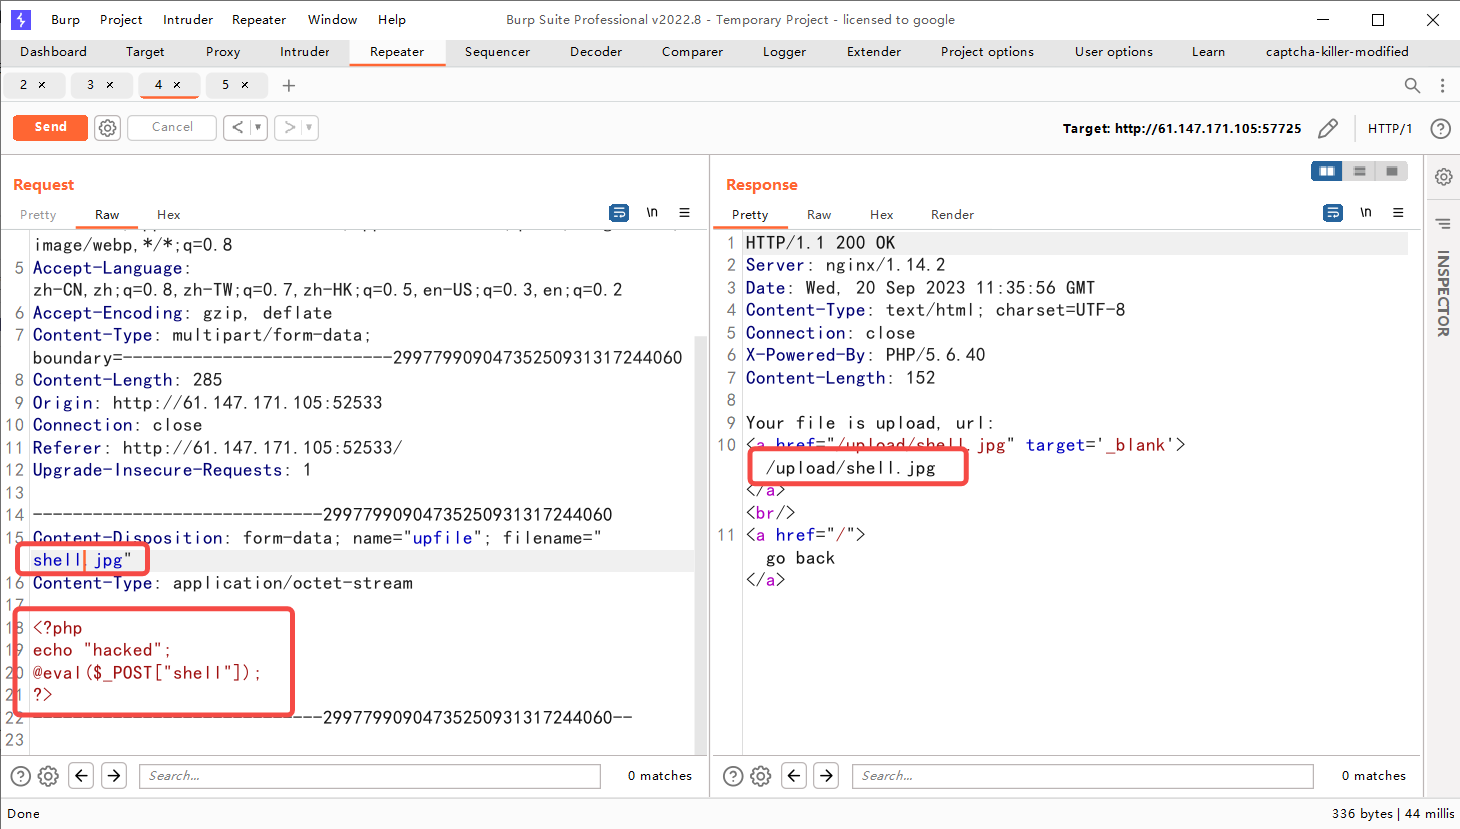This screenshot has height=829, width=1460.
Task: Edit target with the pencil icon
Action: pyautogui.click(x=1328, y=128)
